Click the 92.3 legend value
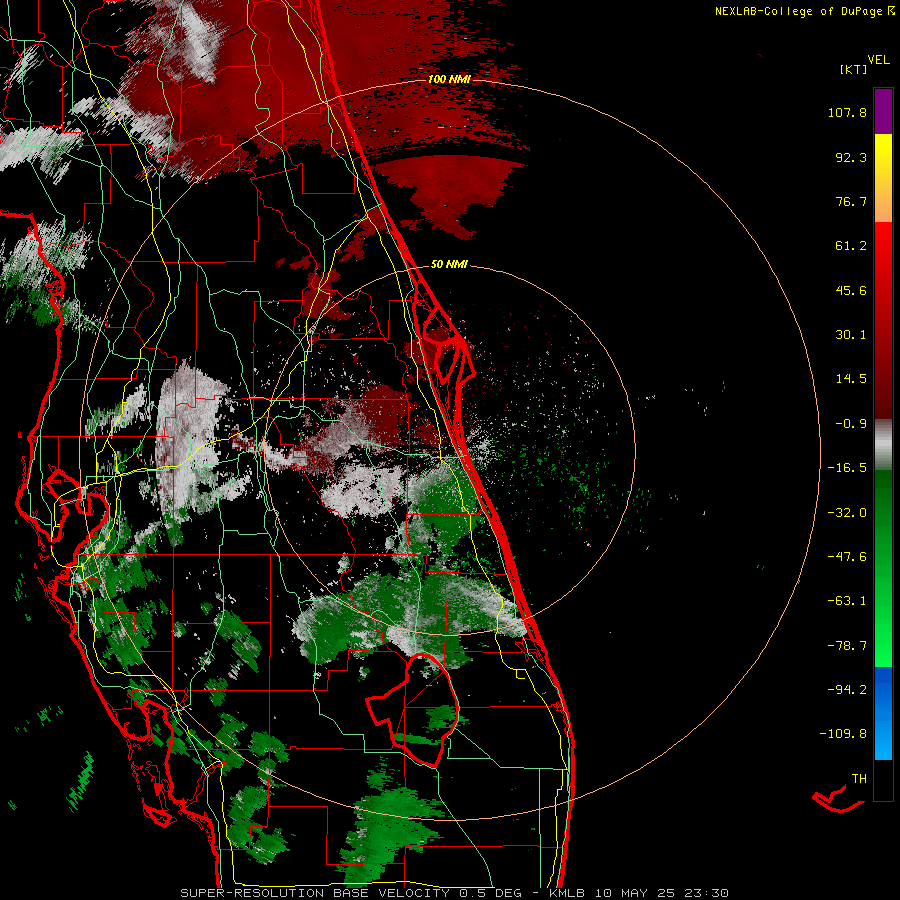 pos(851,157)
